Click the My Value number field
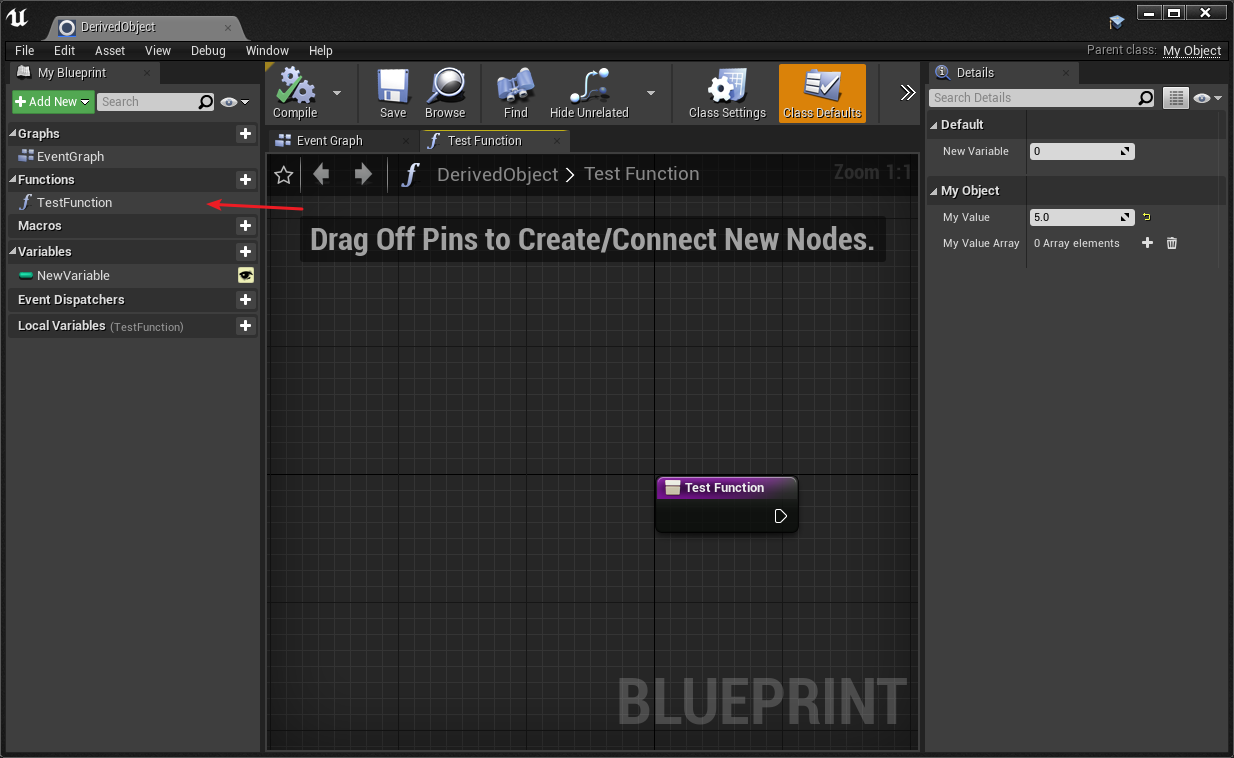The width and height of the screenshot is (1234, 758). pyautogui.click(x=1082, y=217)
